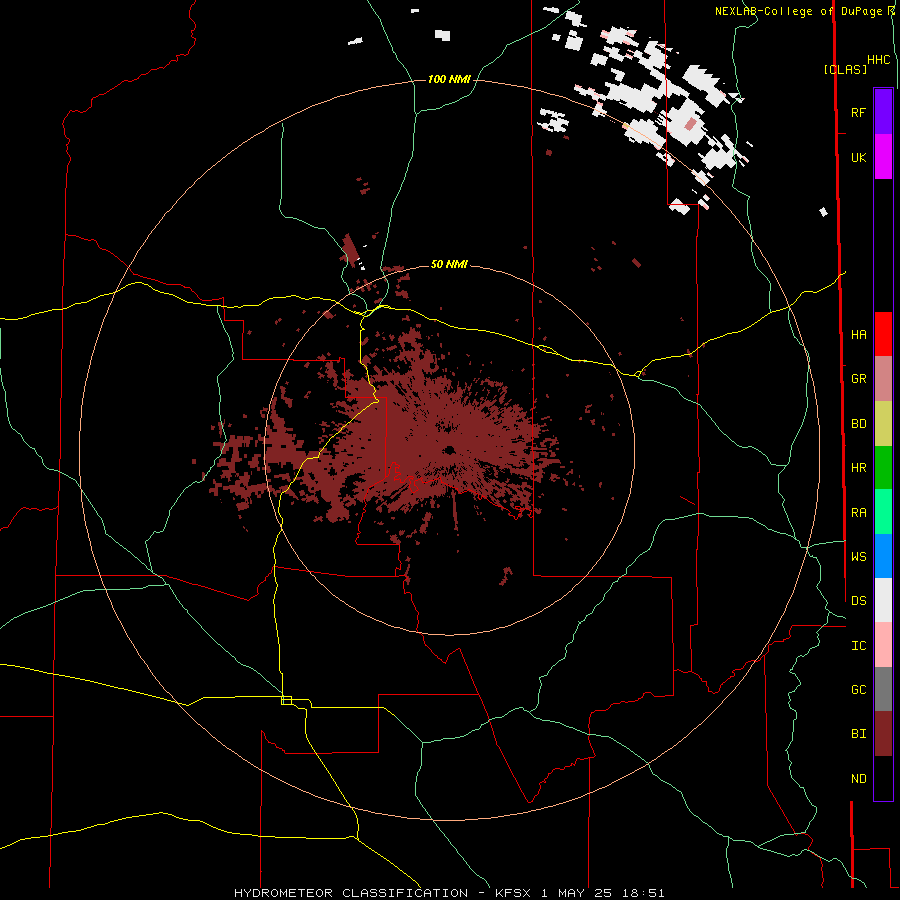Click the KFSX station identifier
900x900 pixels.
tap(513, 893)
